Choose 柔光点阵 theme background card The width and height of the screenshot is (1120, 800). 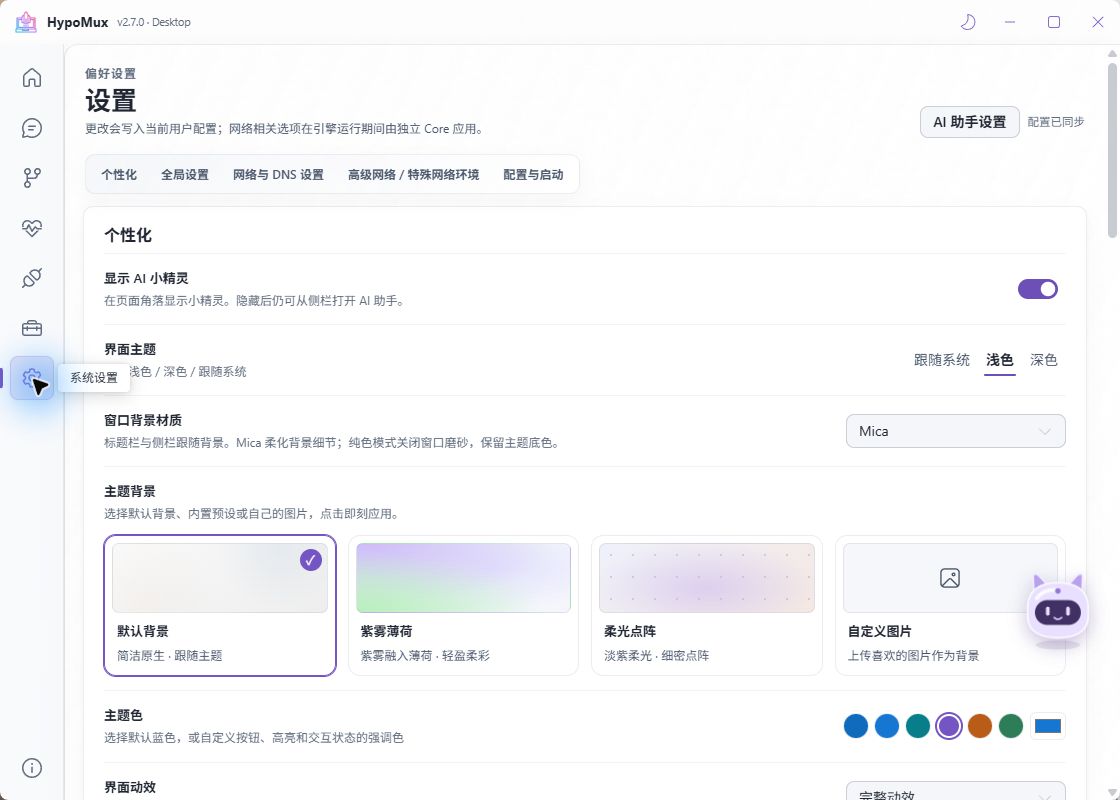click(x=706, y=605)
